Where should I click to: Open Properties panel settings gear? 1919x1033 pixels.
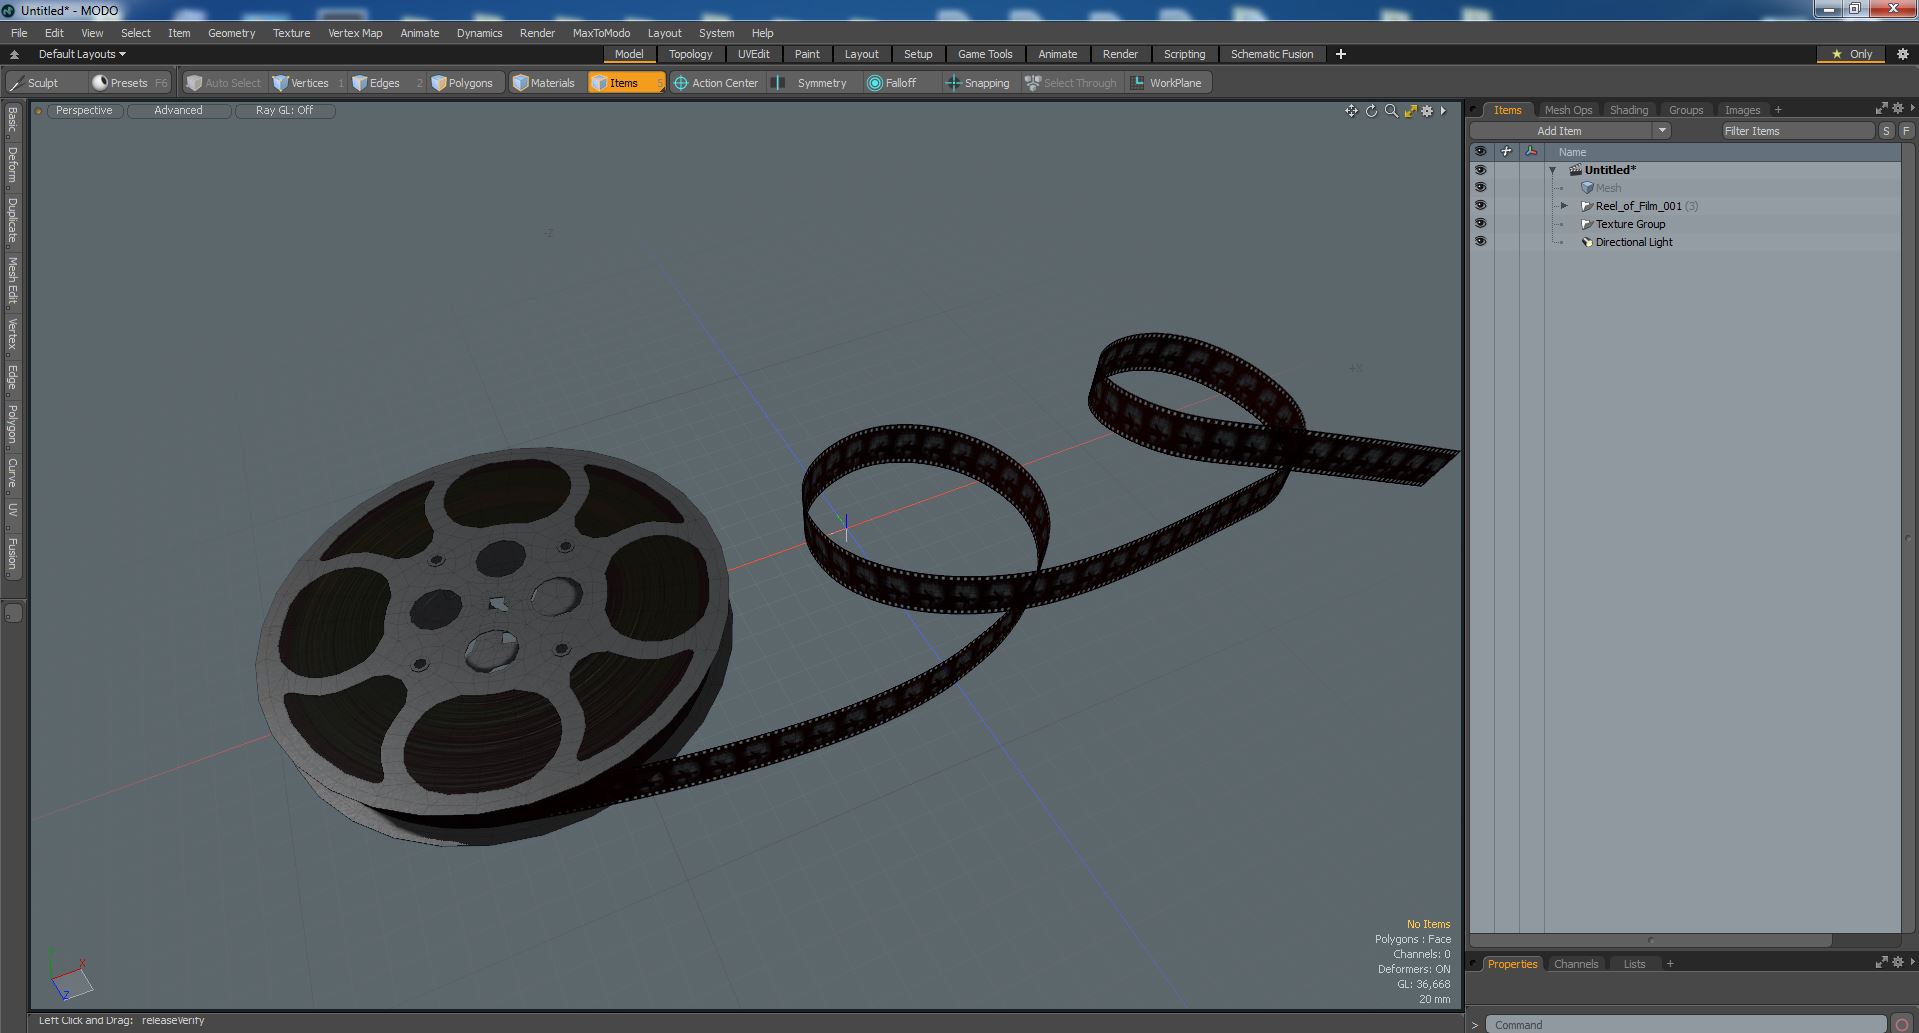point(1898,962)
